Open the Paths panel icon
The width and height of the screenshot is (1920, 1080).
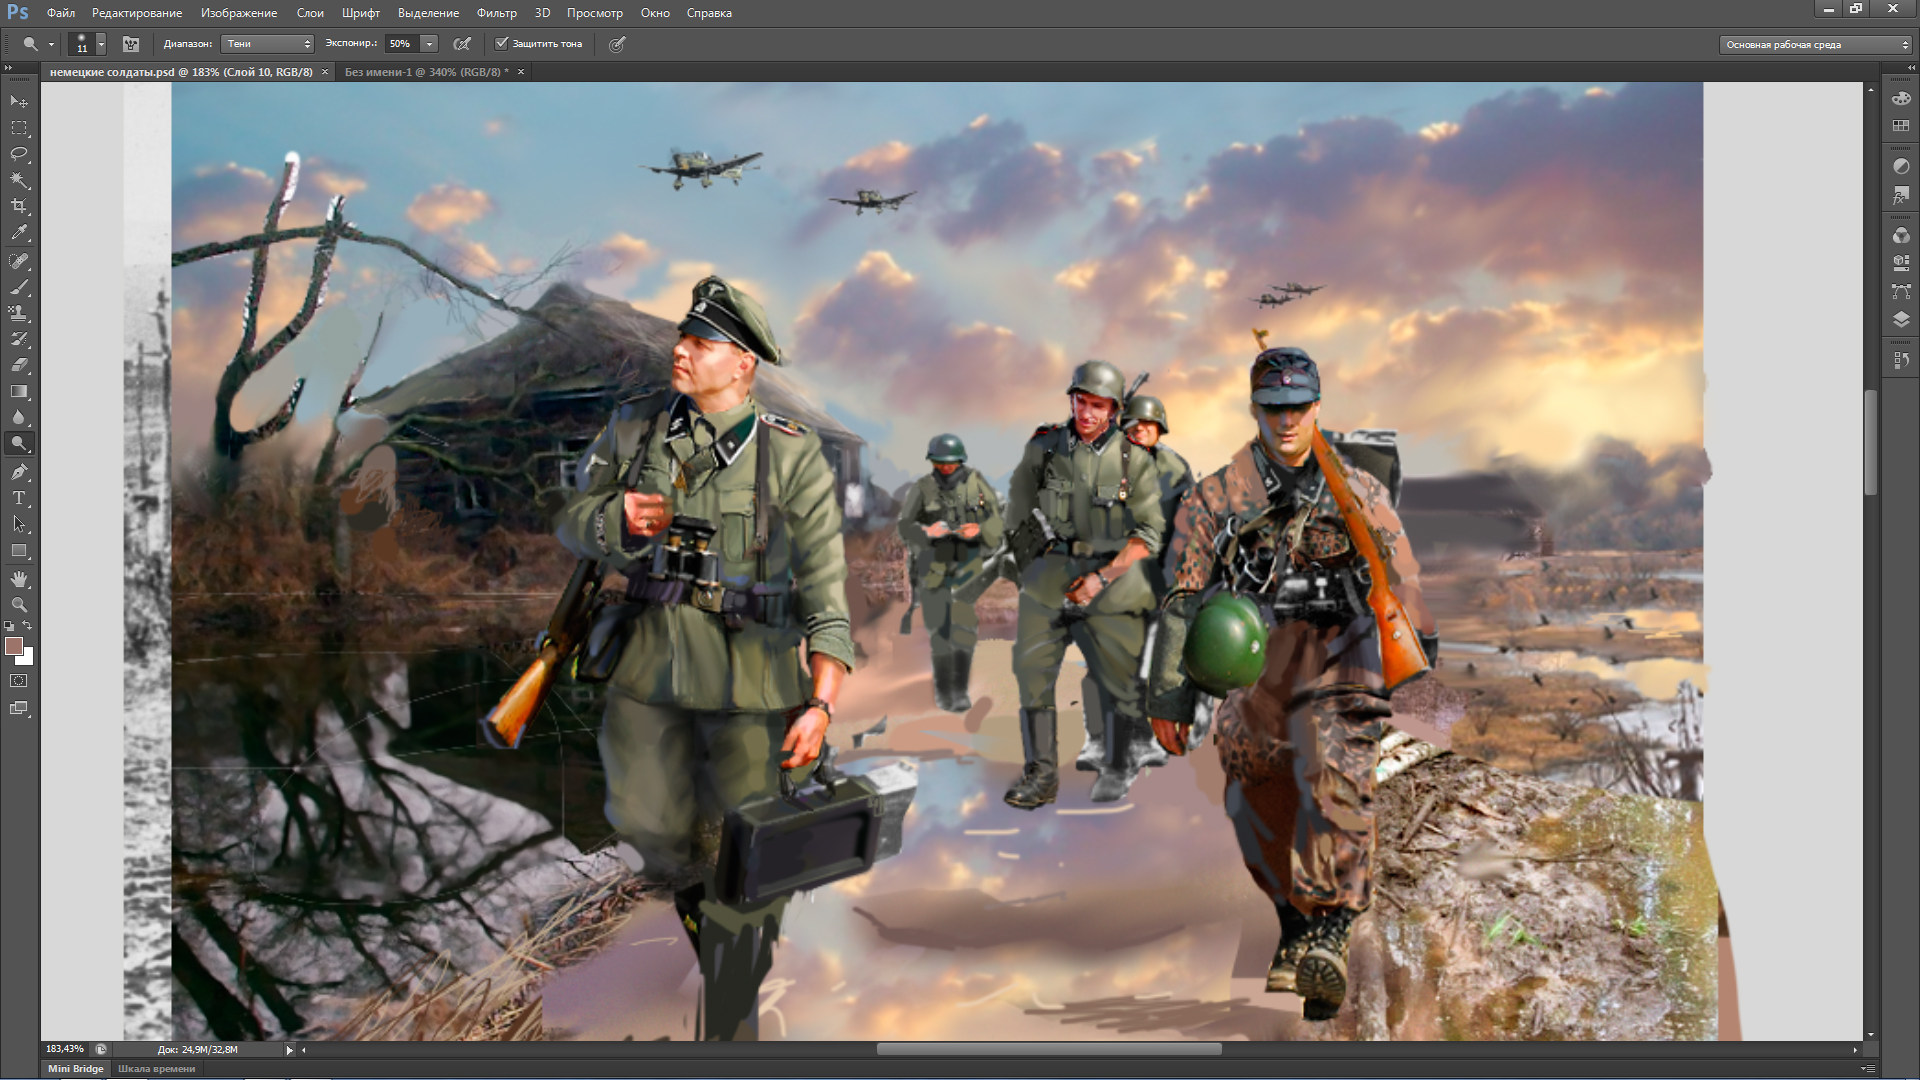click(x=1901, y=291)
